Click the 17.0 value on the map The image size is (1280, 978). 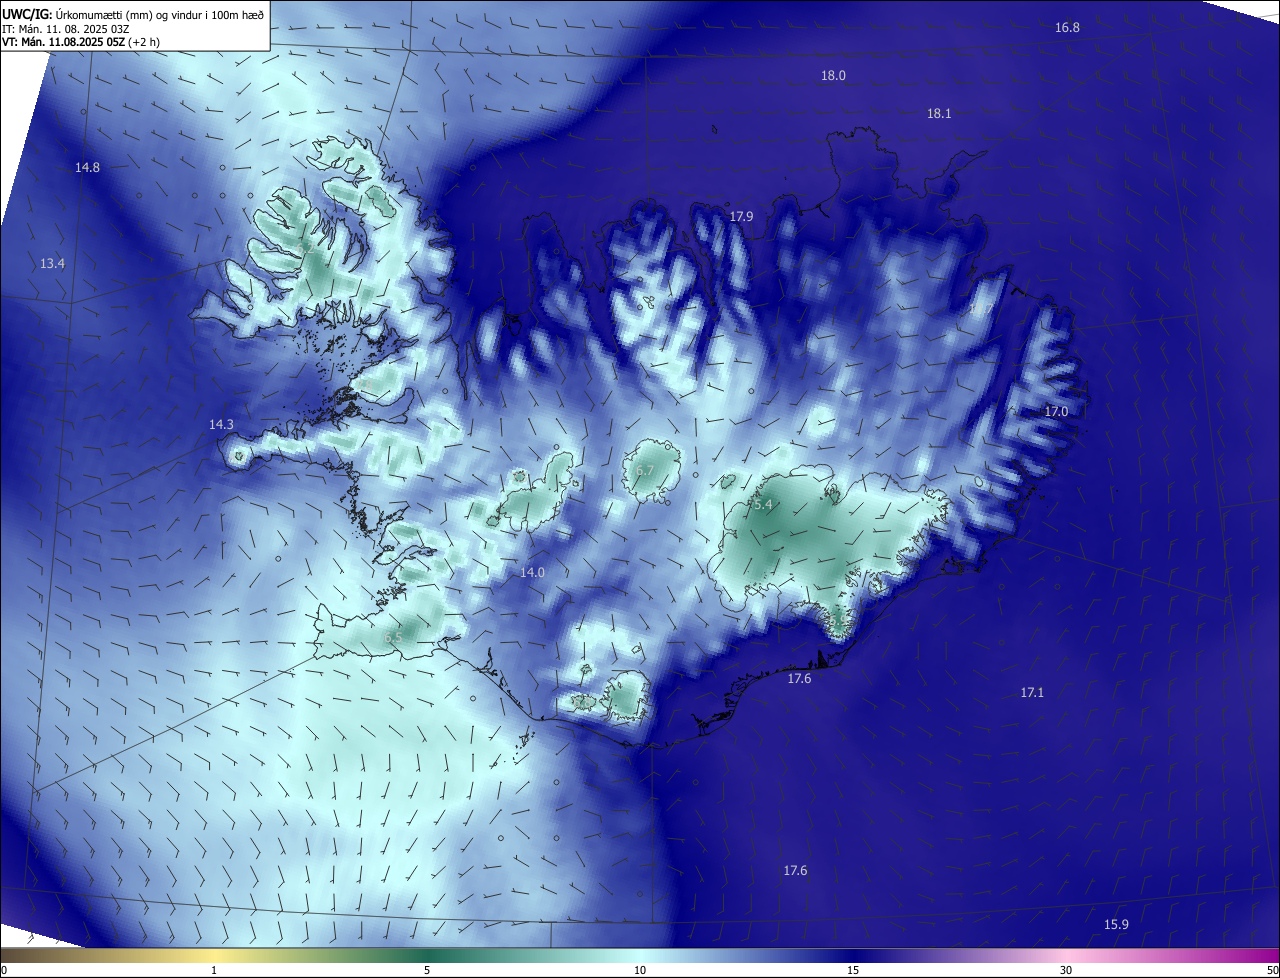1056,412
